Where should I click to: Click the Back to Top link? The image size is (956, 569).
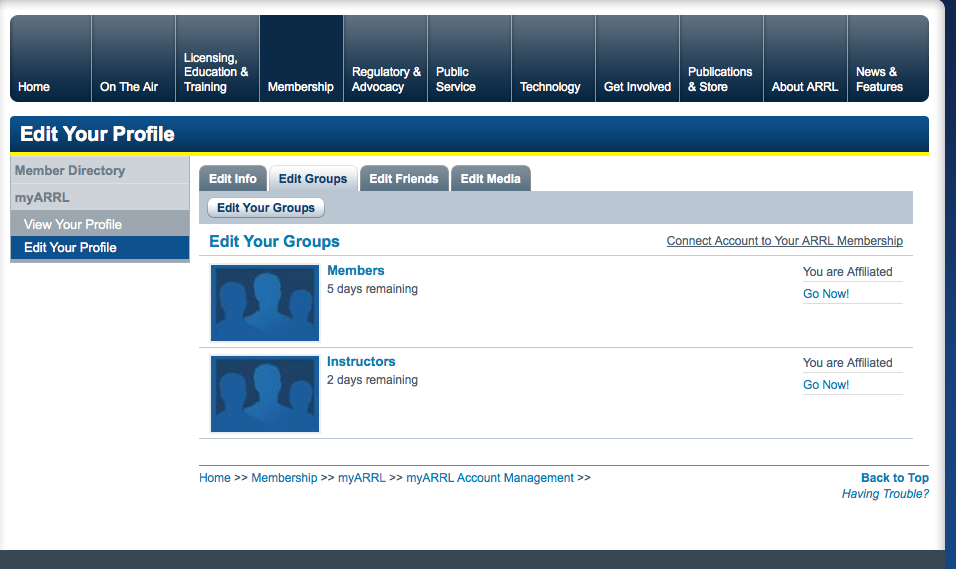895,478
